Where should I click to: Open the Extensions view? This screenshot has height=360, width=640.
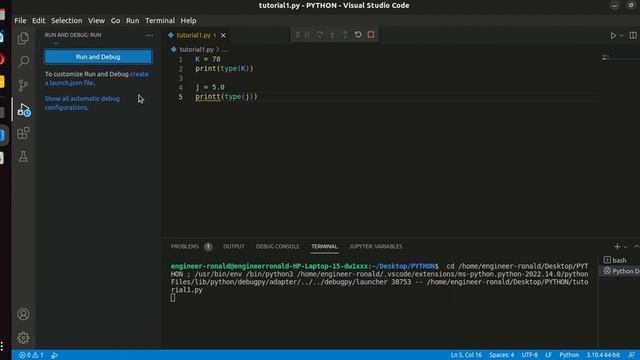[23, 133]
